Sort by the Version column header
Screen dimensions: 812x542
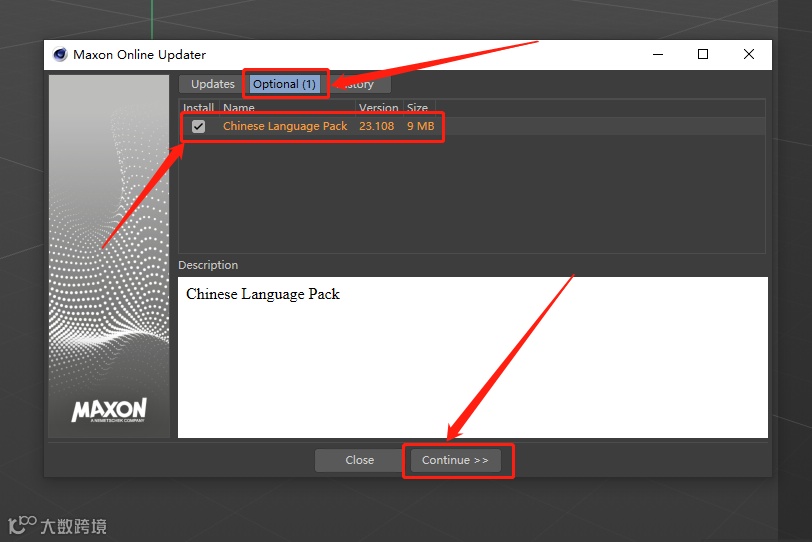click(x=379, y=108)
